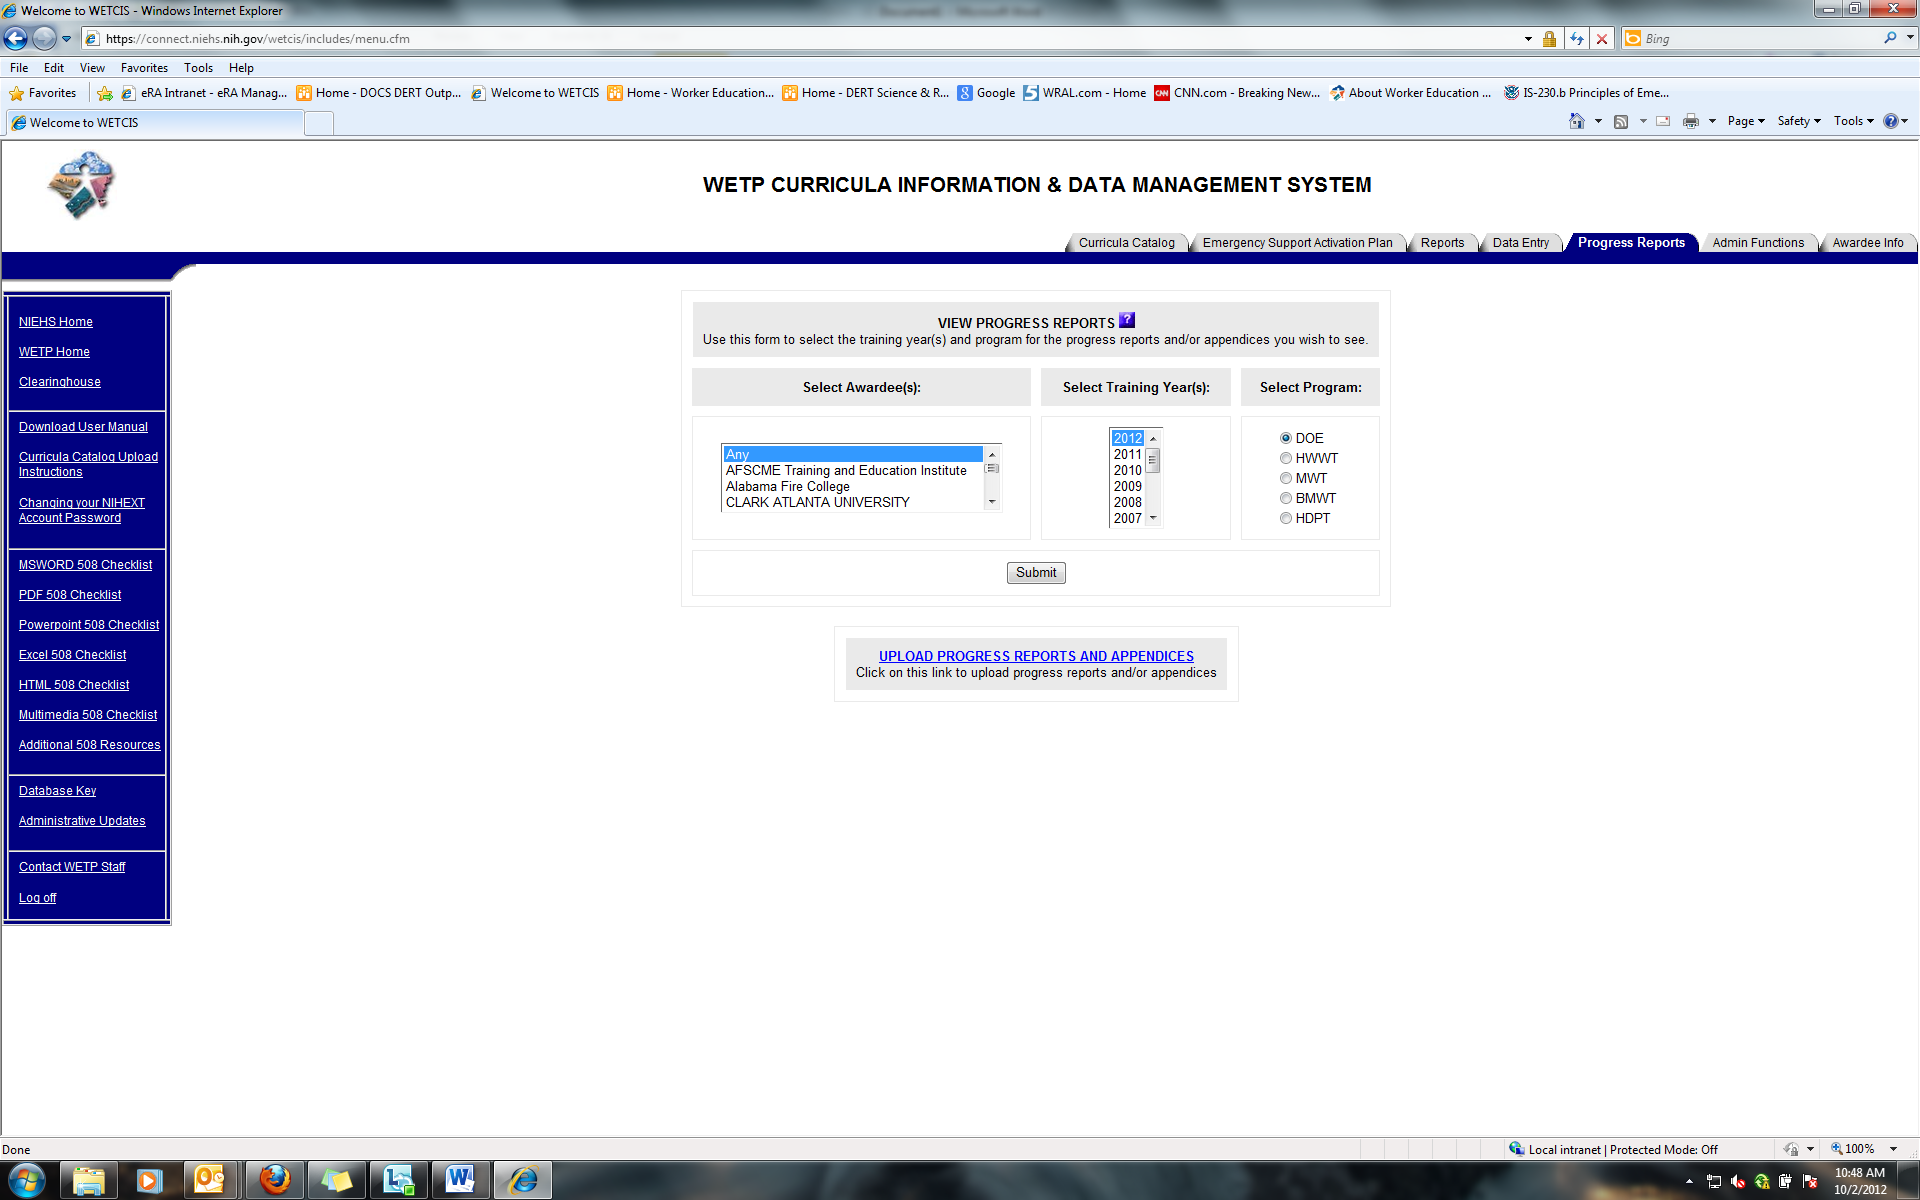
Task: Select the HWWT program radio button
Action: (1286, 458)
